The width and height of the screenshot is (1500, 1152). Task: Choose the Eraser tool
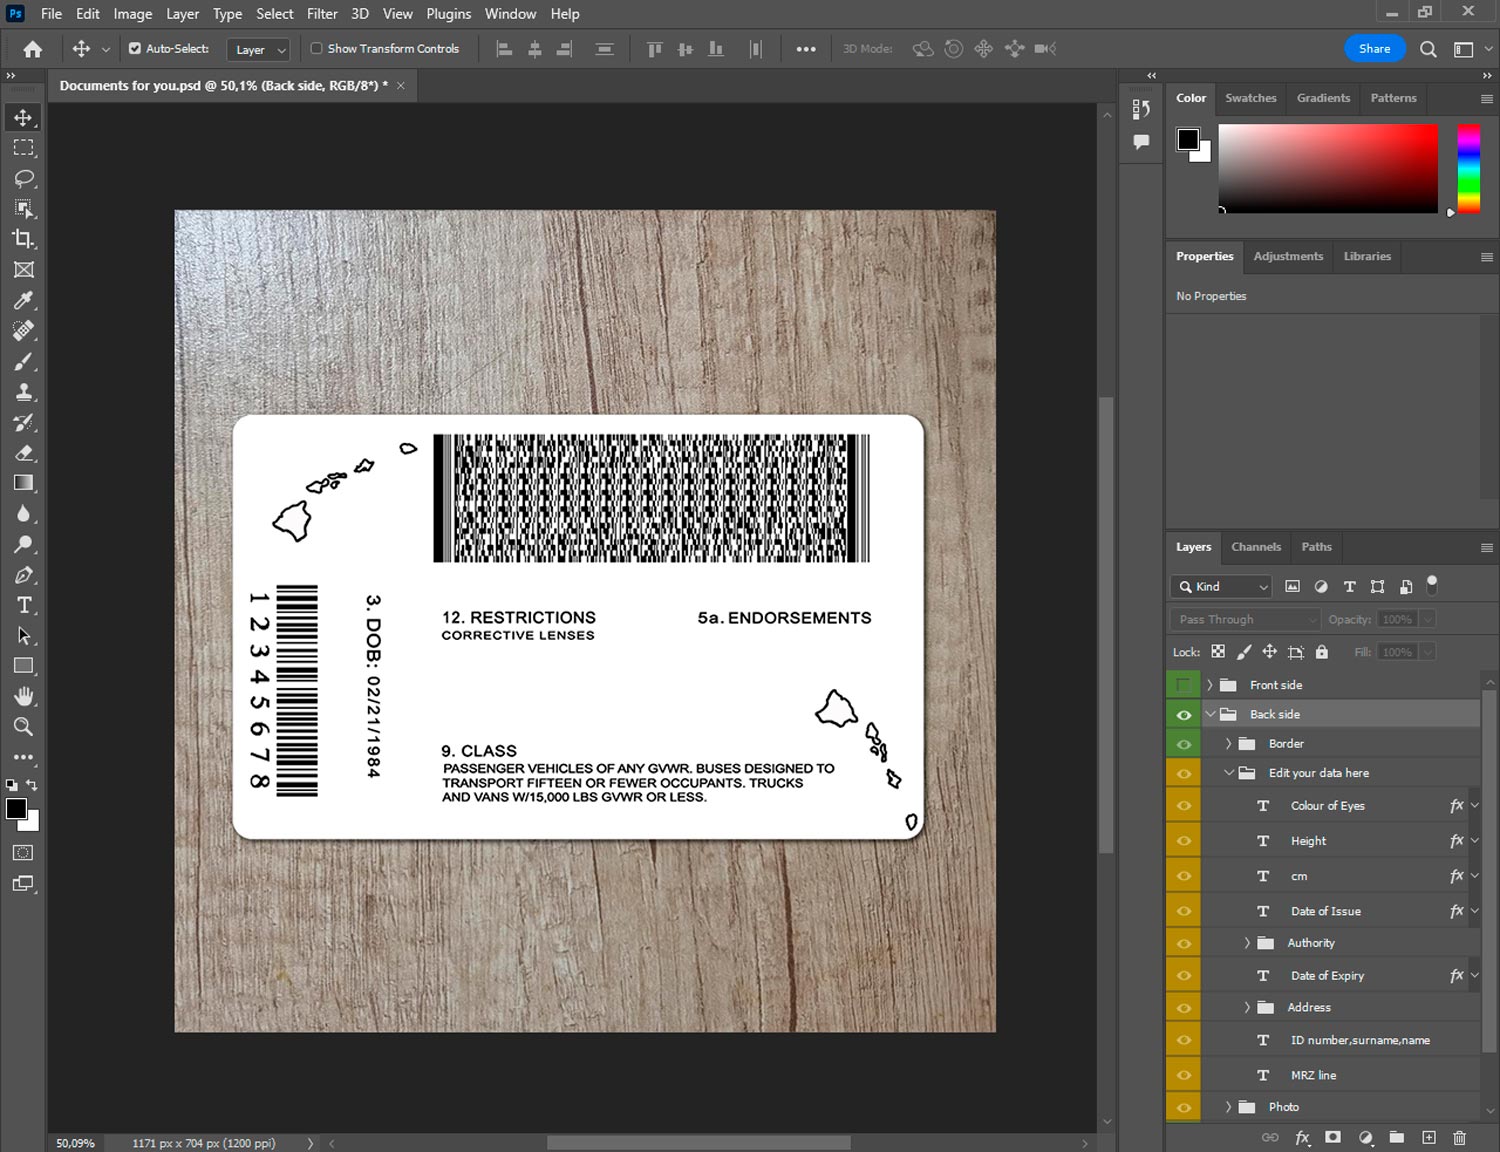click(x=23, y=453)
